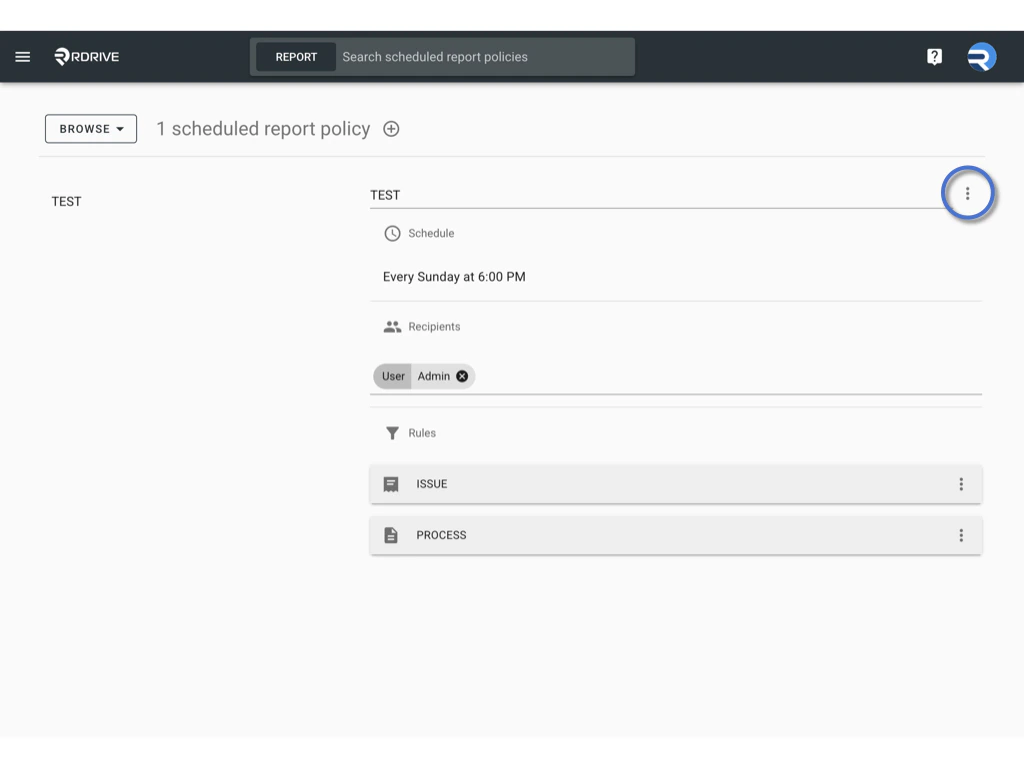The height and width of the screenshot is (768, 1024).
Task: Remove the Admin recipient chip
Action: coord(461,376)
